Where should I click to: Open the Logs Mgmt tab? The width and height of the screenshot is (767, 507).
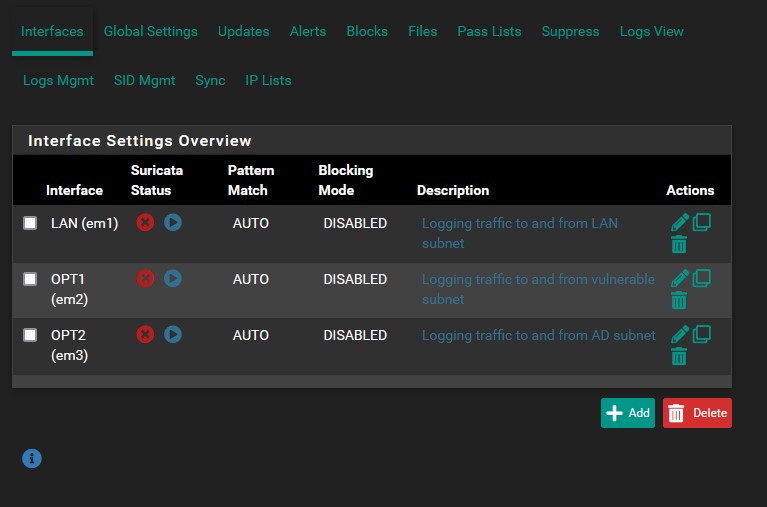pos(58,80)
